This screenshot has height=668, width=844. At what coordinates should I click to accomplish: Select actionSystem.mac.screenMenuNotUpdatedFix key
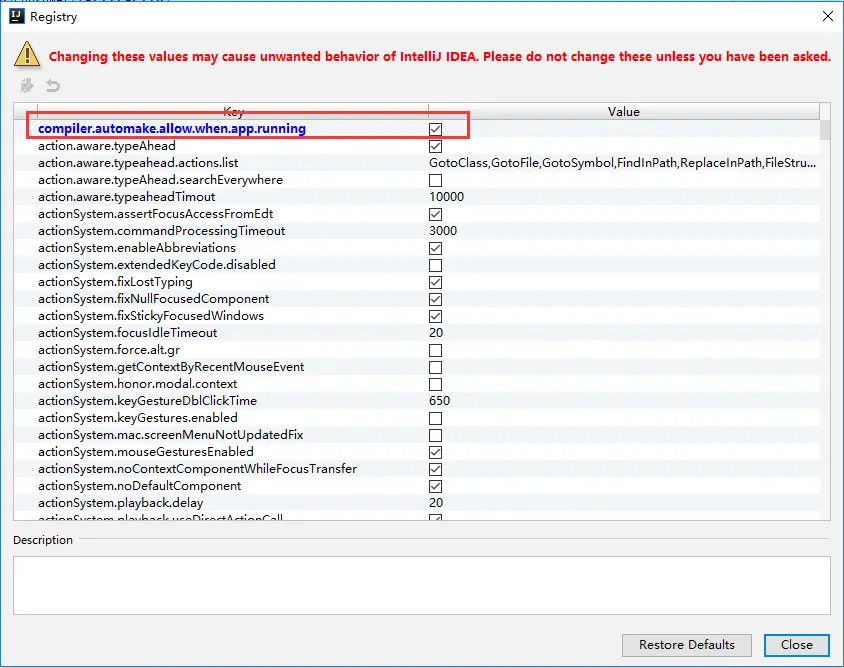click(x=171, y=434)
